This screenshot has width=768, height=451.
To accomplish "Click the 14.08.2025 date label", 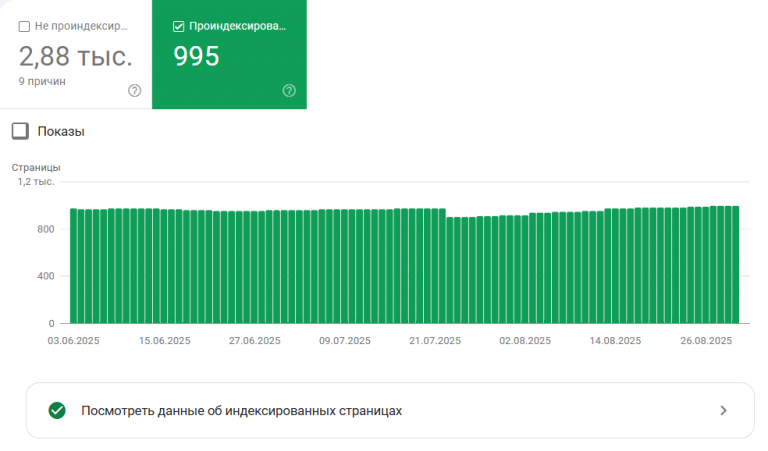I will coord(615,341).
